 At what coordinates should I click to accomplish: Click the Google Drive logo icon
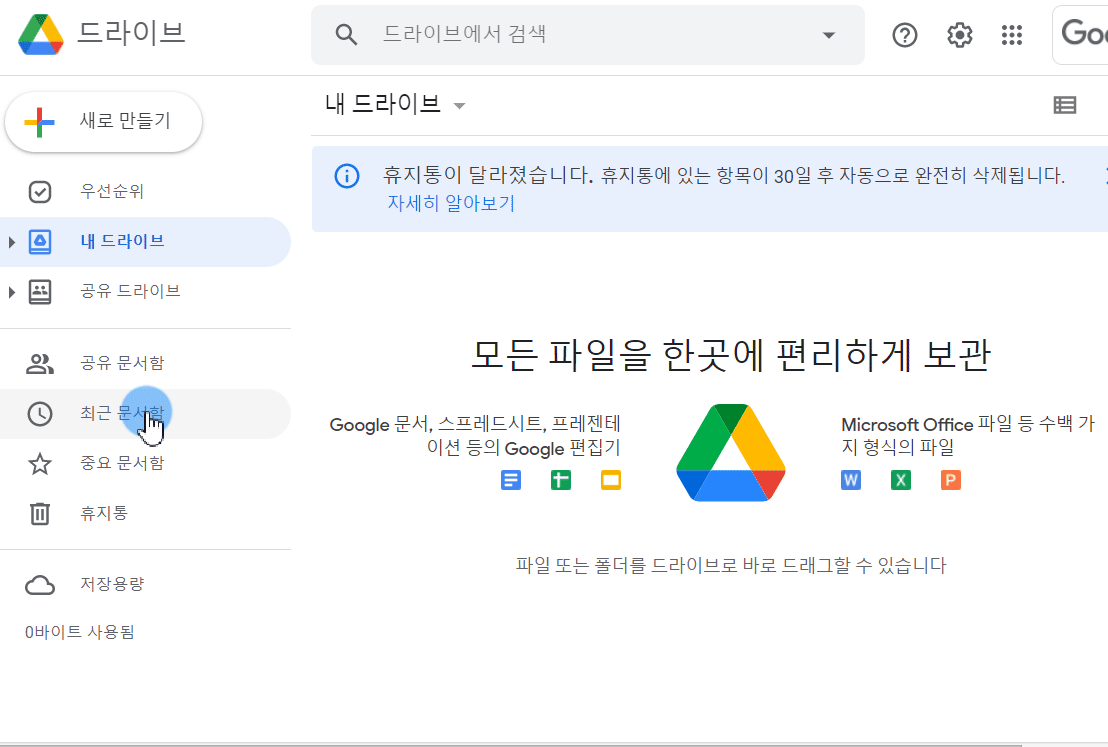41,34
